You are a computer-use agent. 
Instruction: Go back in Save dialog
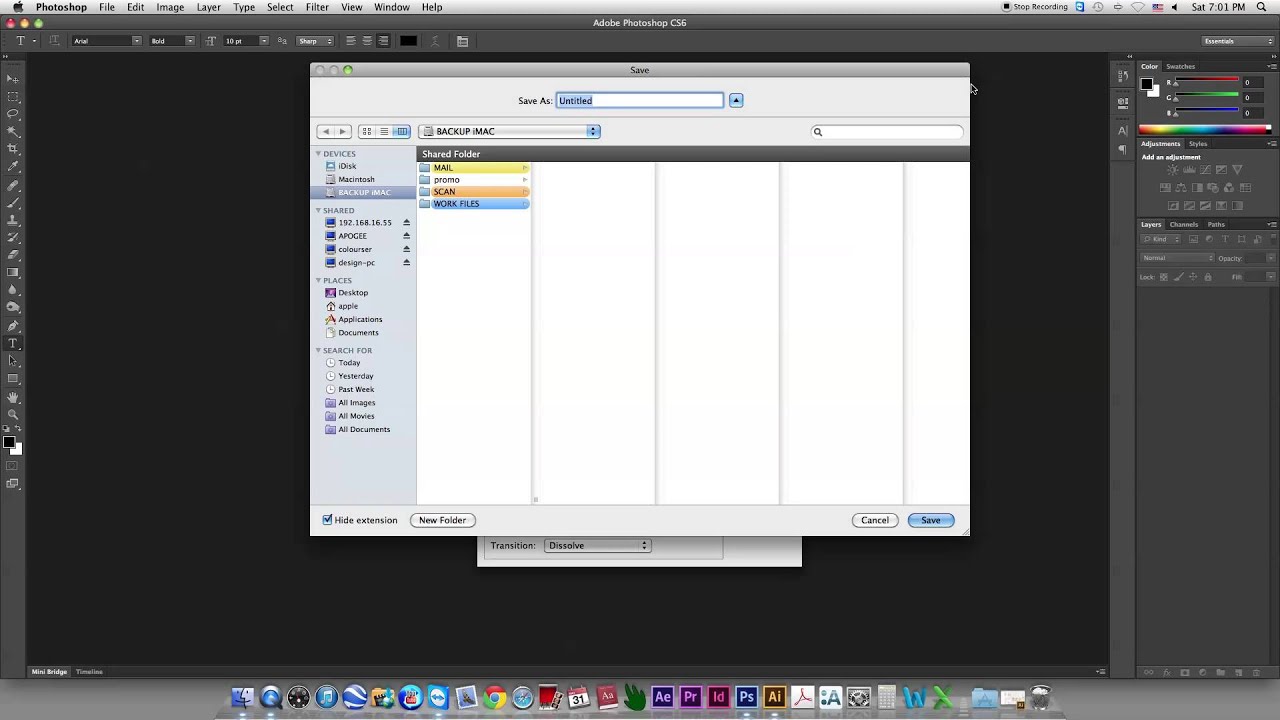pyautogui.click(x=325, y=131)
